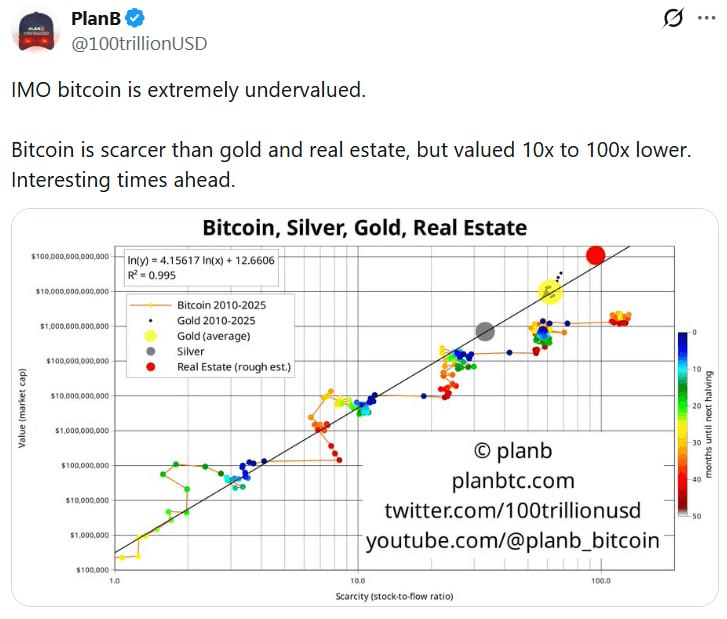The image size is (727, 619).
Task: Click the chart title Bitcoin, Silver, Gold, Real Estate
Action: (x=365, y=229)
